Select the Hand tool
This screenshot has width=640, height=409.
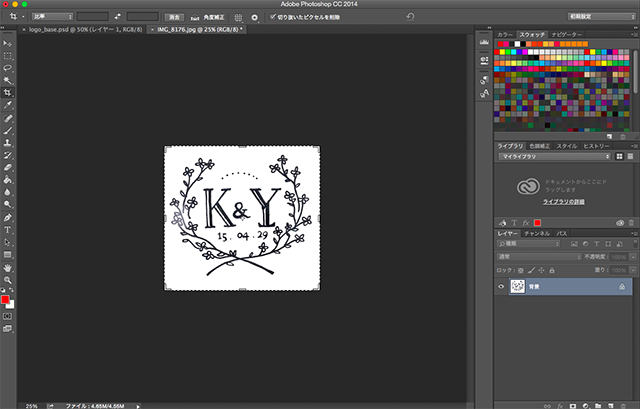click(7, 268)
